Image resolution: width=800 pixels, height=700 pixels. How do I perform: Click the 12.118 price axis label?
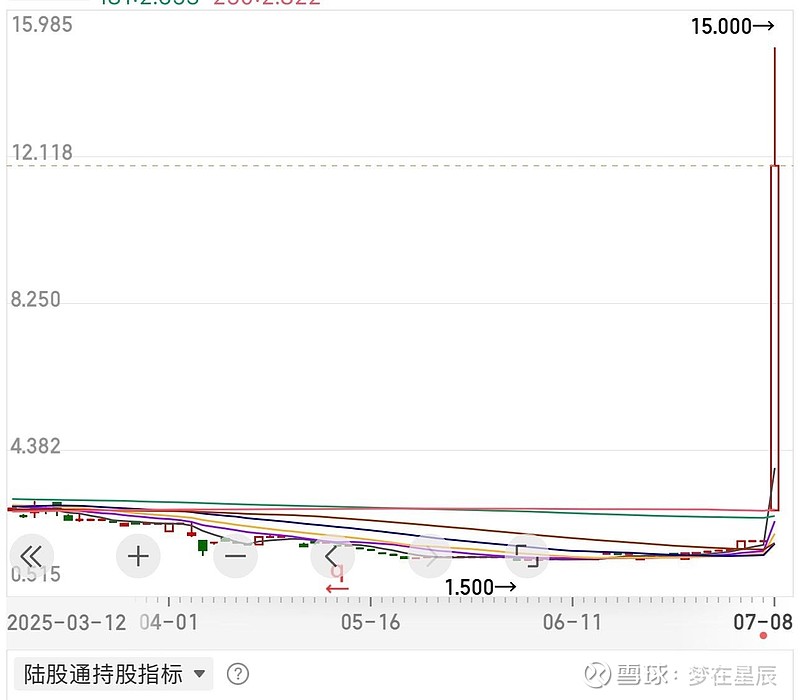[42, 153]
